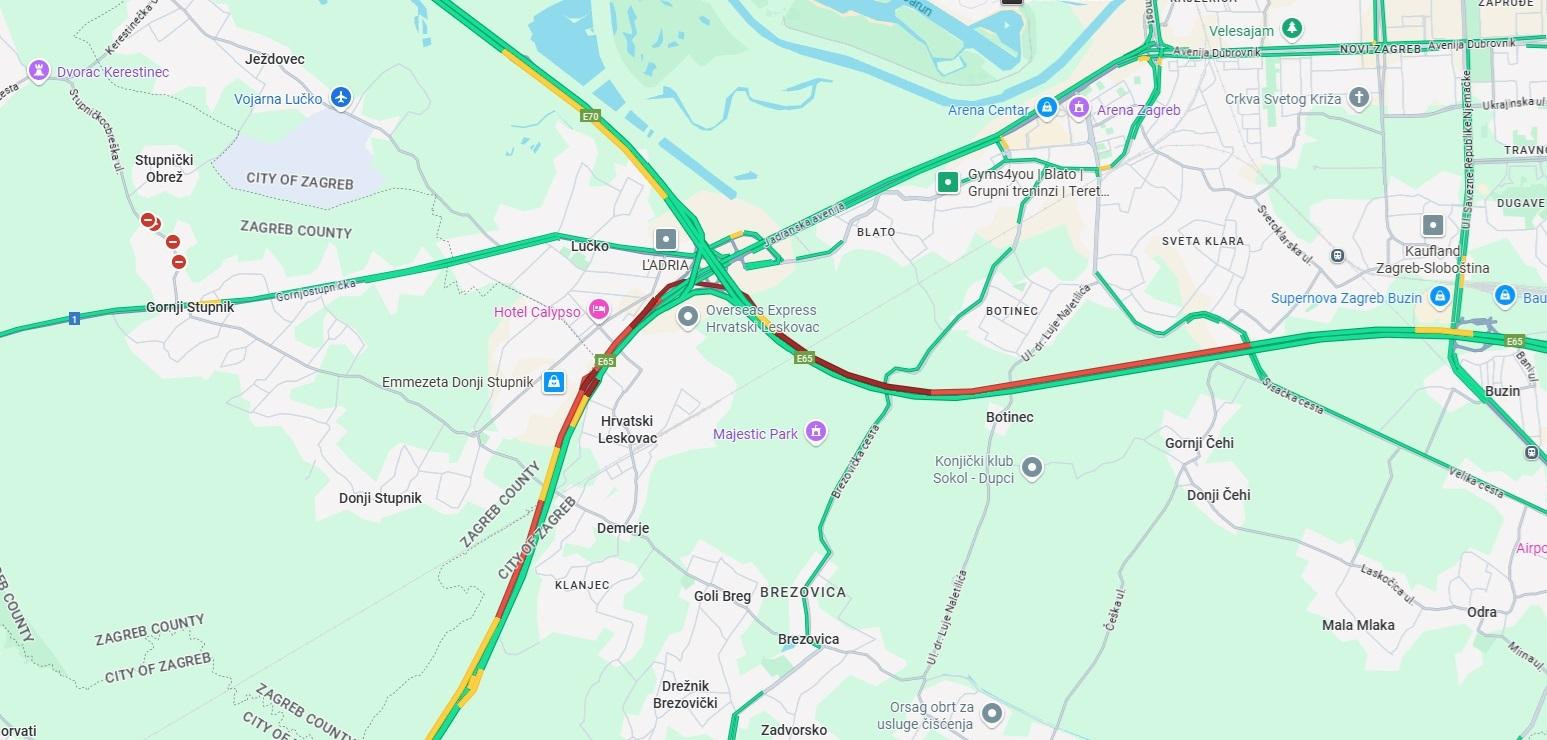Screen dimensions: 1547x740
Task: Select the Dvorac Kerestinec castle marker
Action: pyautogui.click(x=39, y=71)
